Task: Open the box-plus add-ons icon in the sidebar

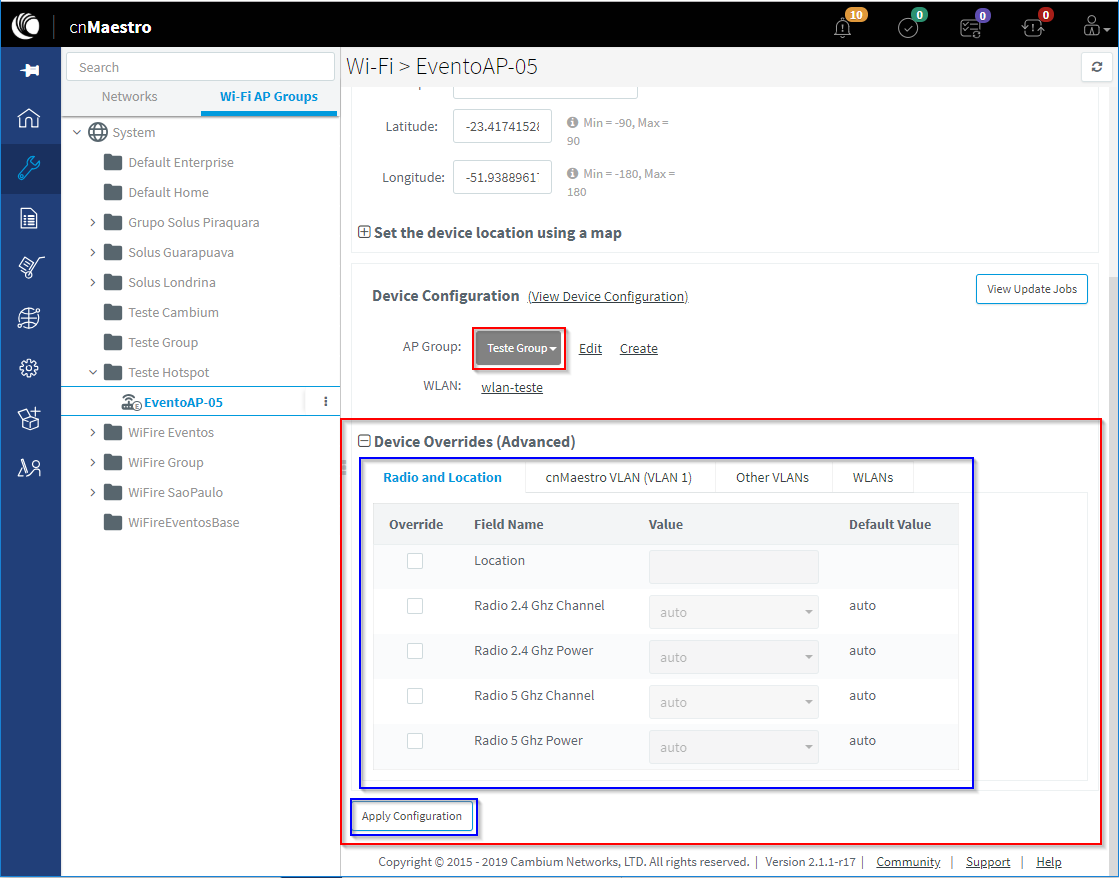Action: pyautogui.click(x=29, y=418)
